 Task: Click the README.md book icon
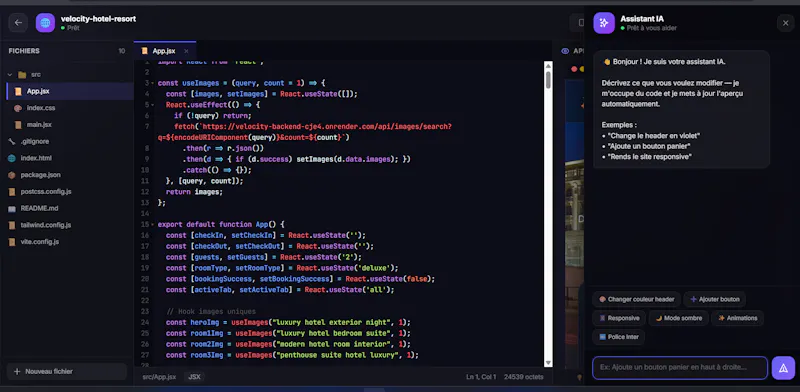click(12, 209)
